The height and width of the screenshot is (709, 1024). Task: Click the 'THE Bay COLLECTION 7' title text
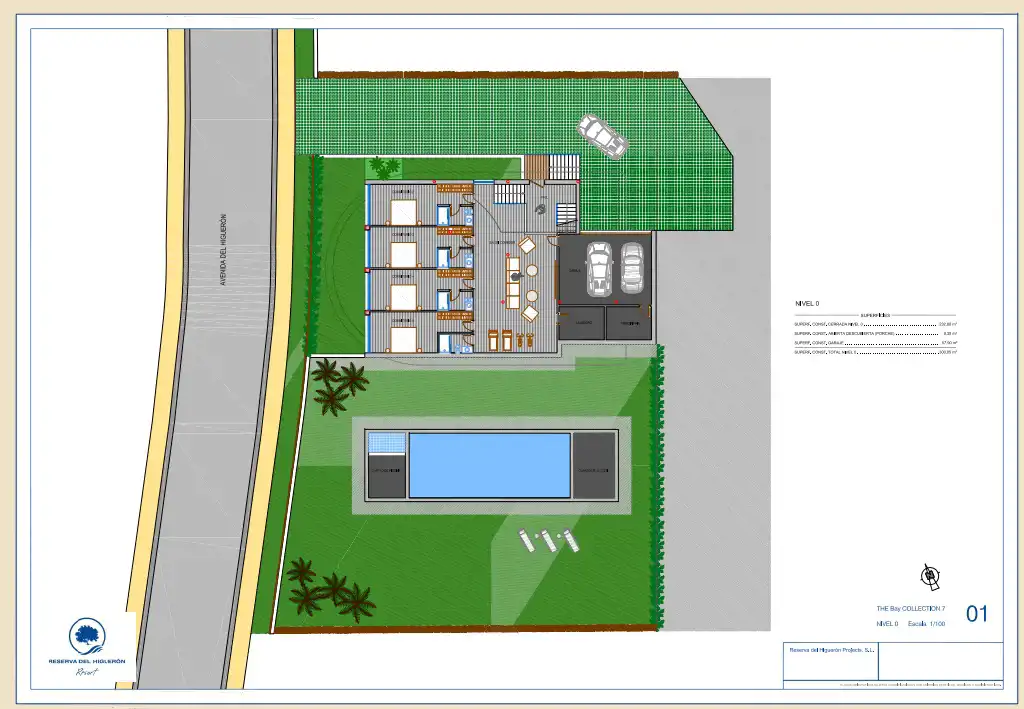coord(910,609)
